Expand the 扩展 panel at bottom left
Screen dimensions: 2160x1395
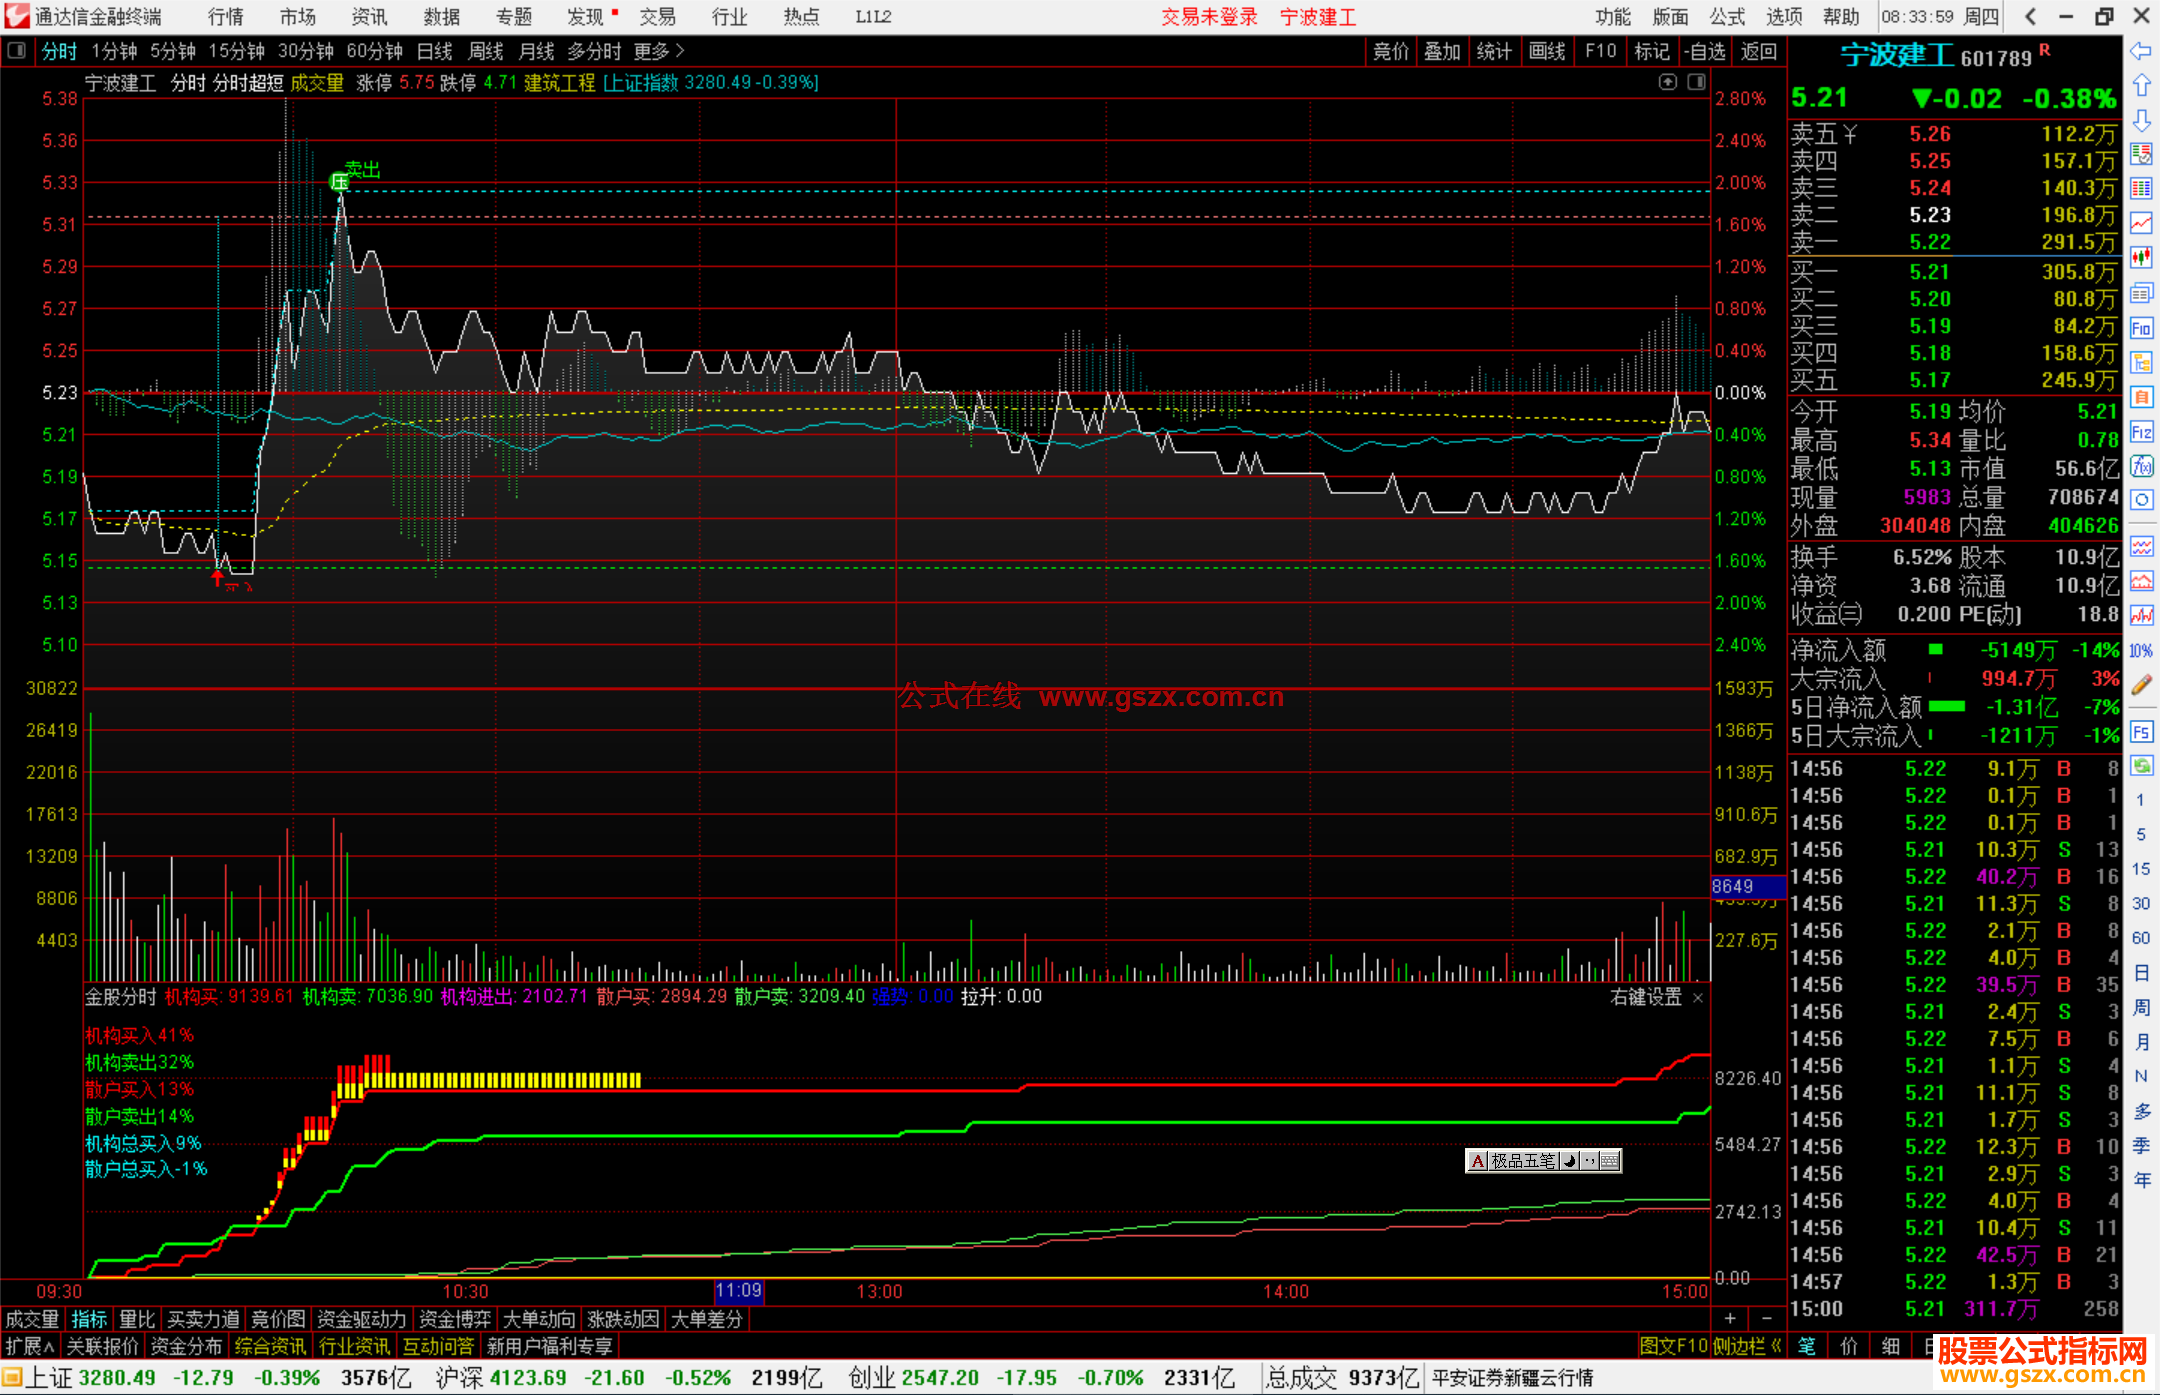[30, 1346]
